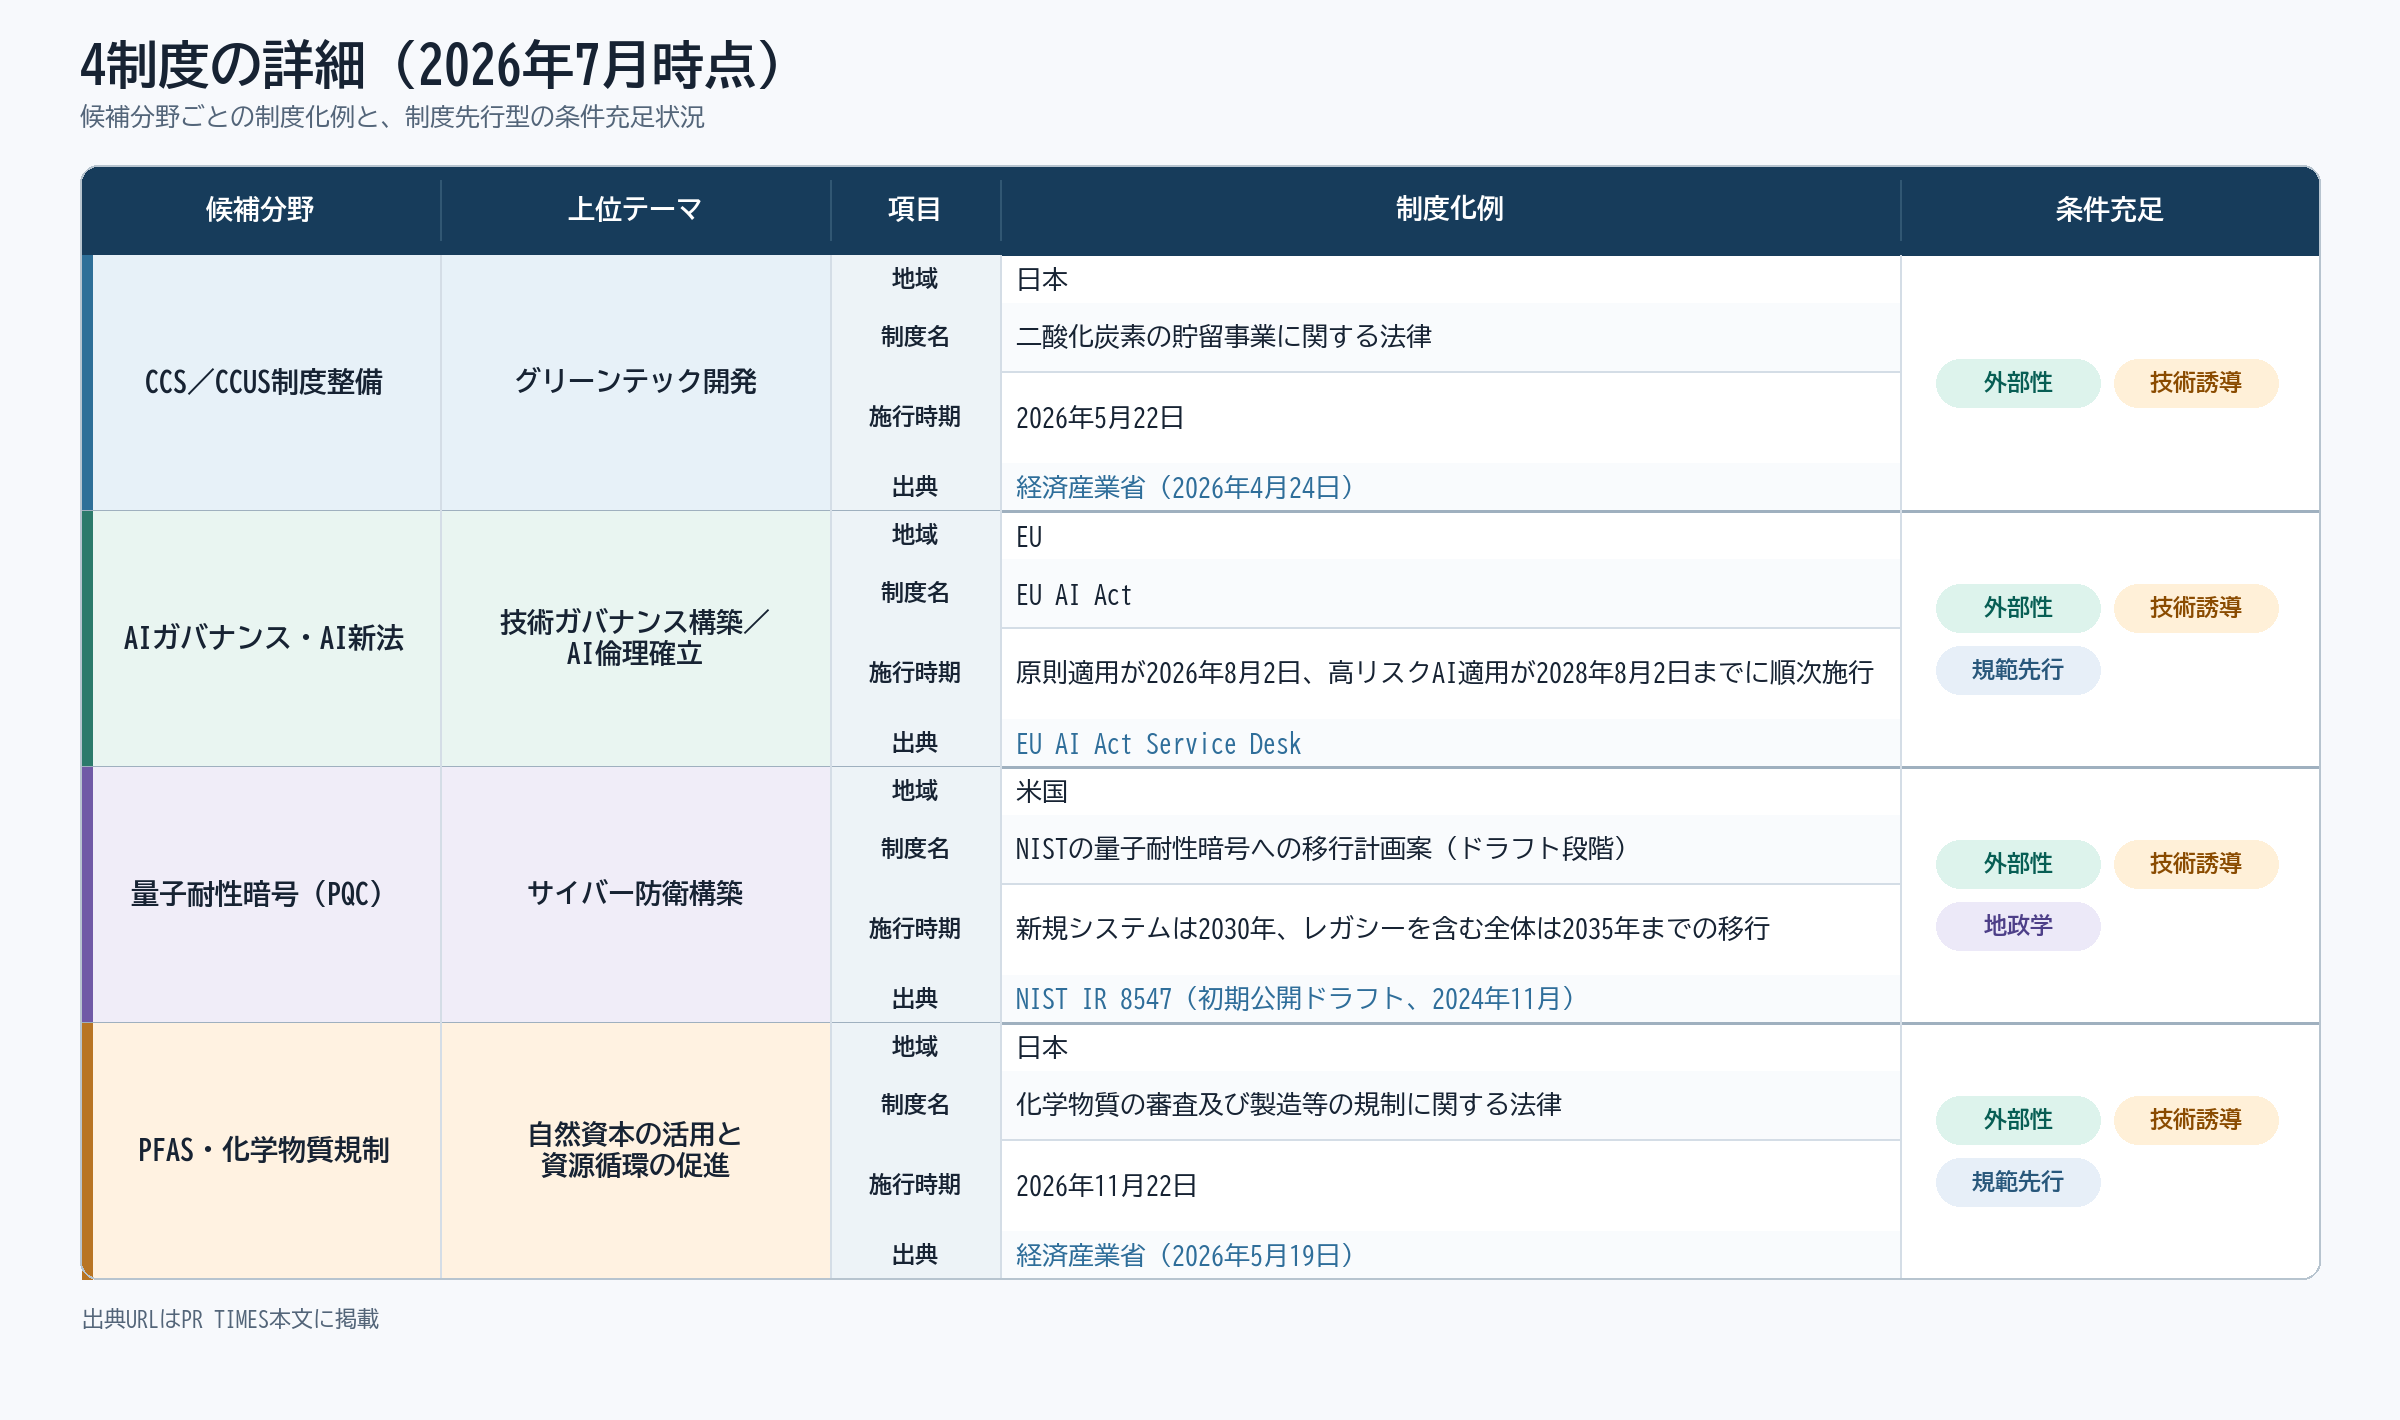Click the 4制度の詳細（2026年7月時点）title
2400x1420 pixels.
point(431,66)
